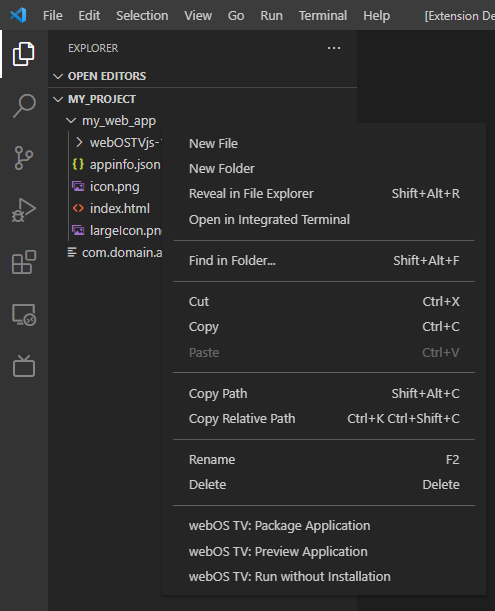Collapse the MY_PROJECT section
Image resolution: width=495 pixels, height=611 pixels.
58,99
